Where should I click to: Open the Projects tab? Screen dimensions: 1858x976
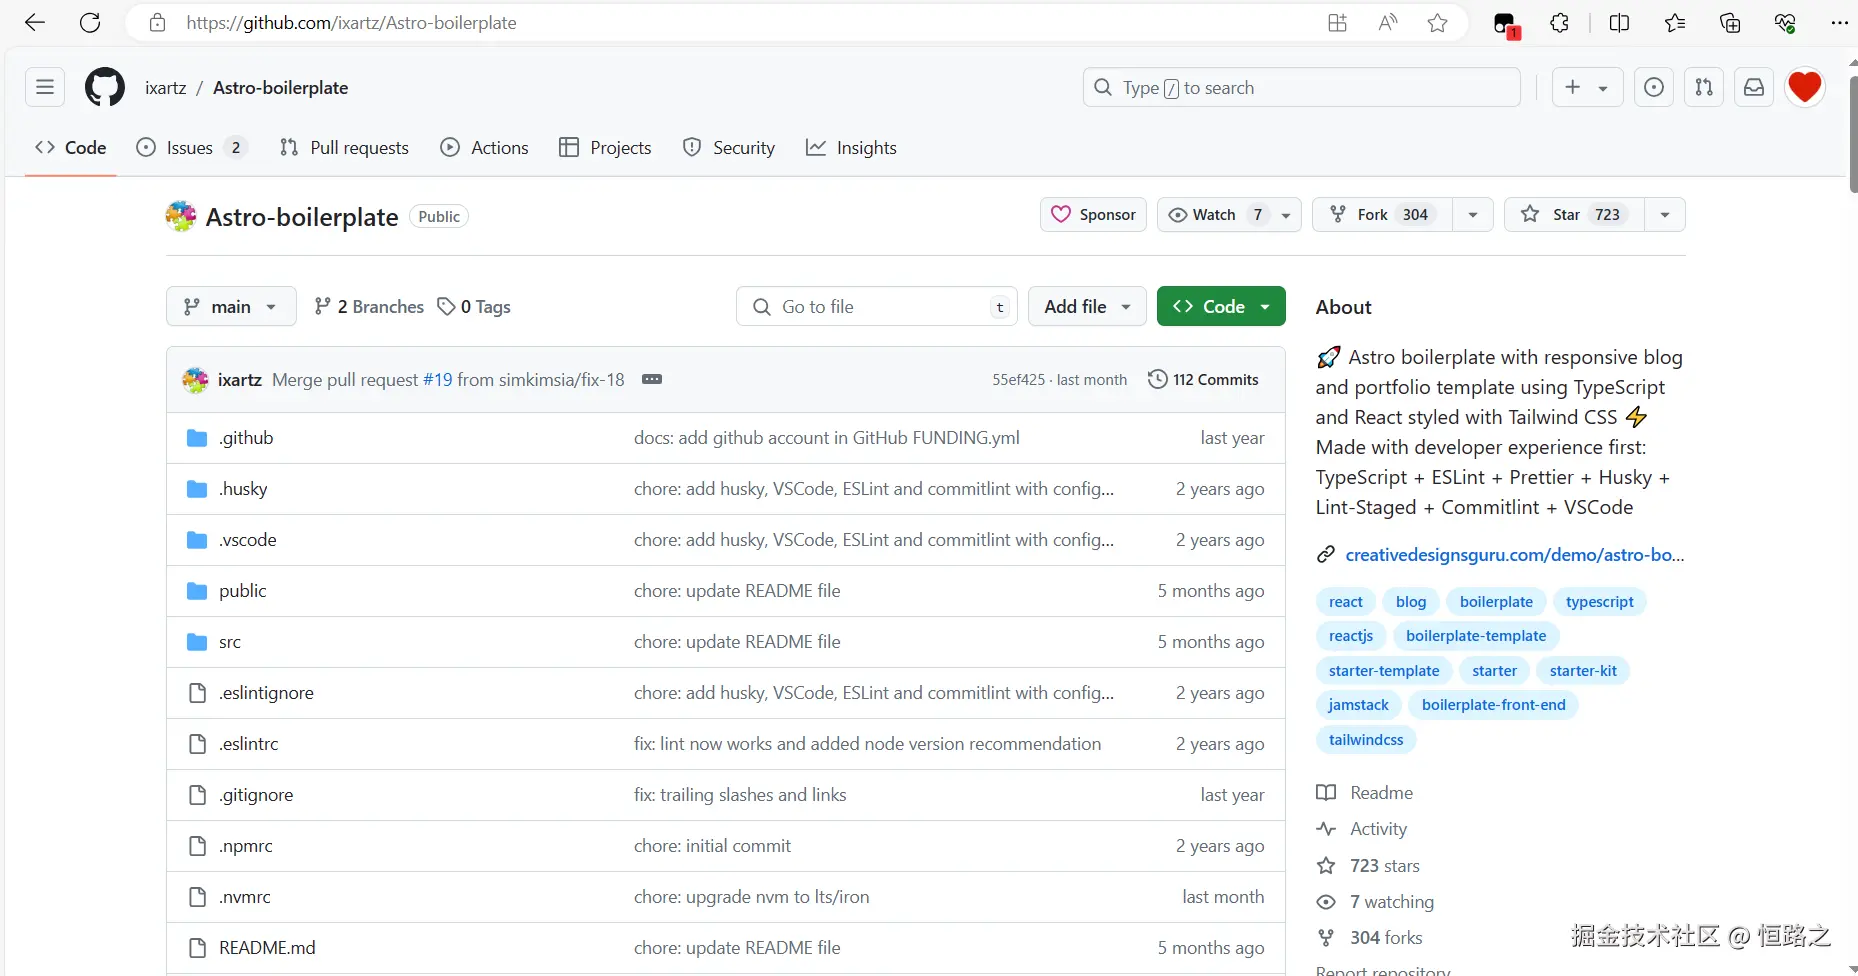[605, 148]
